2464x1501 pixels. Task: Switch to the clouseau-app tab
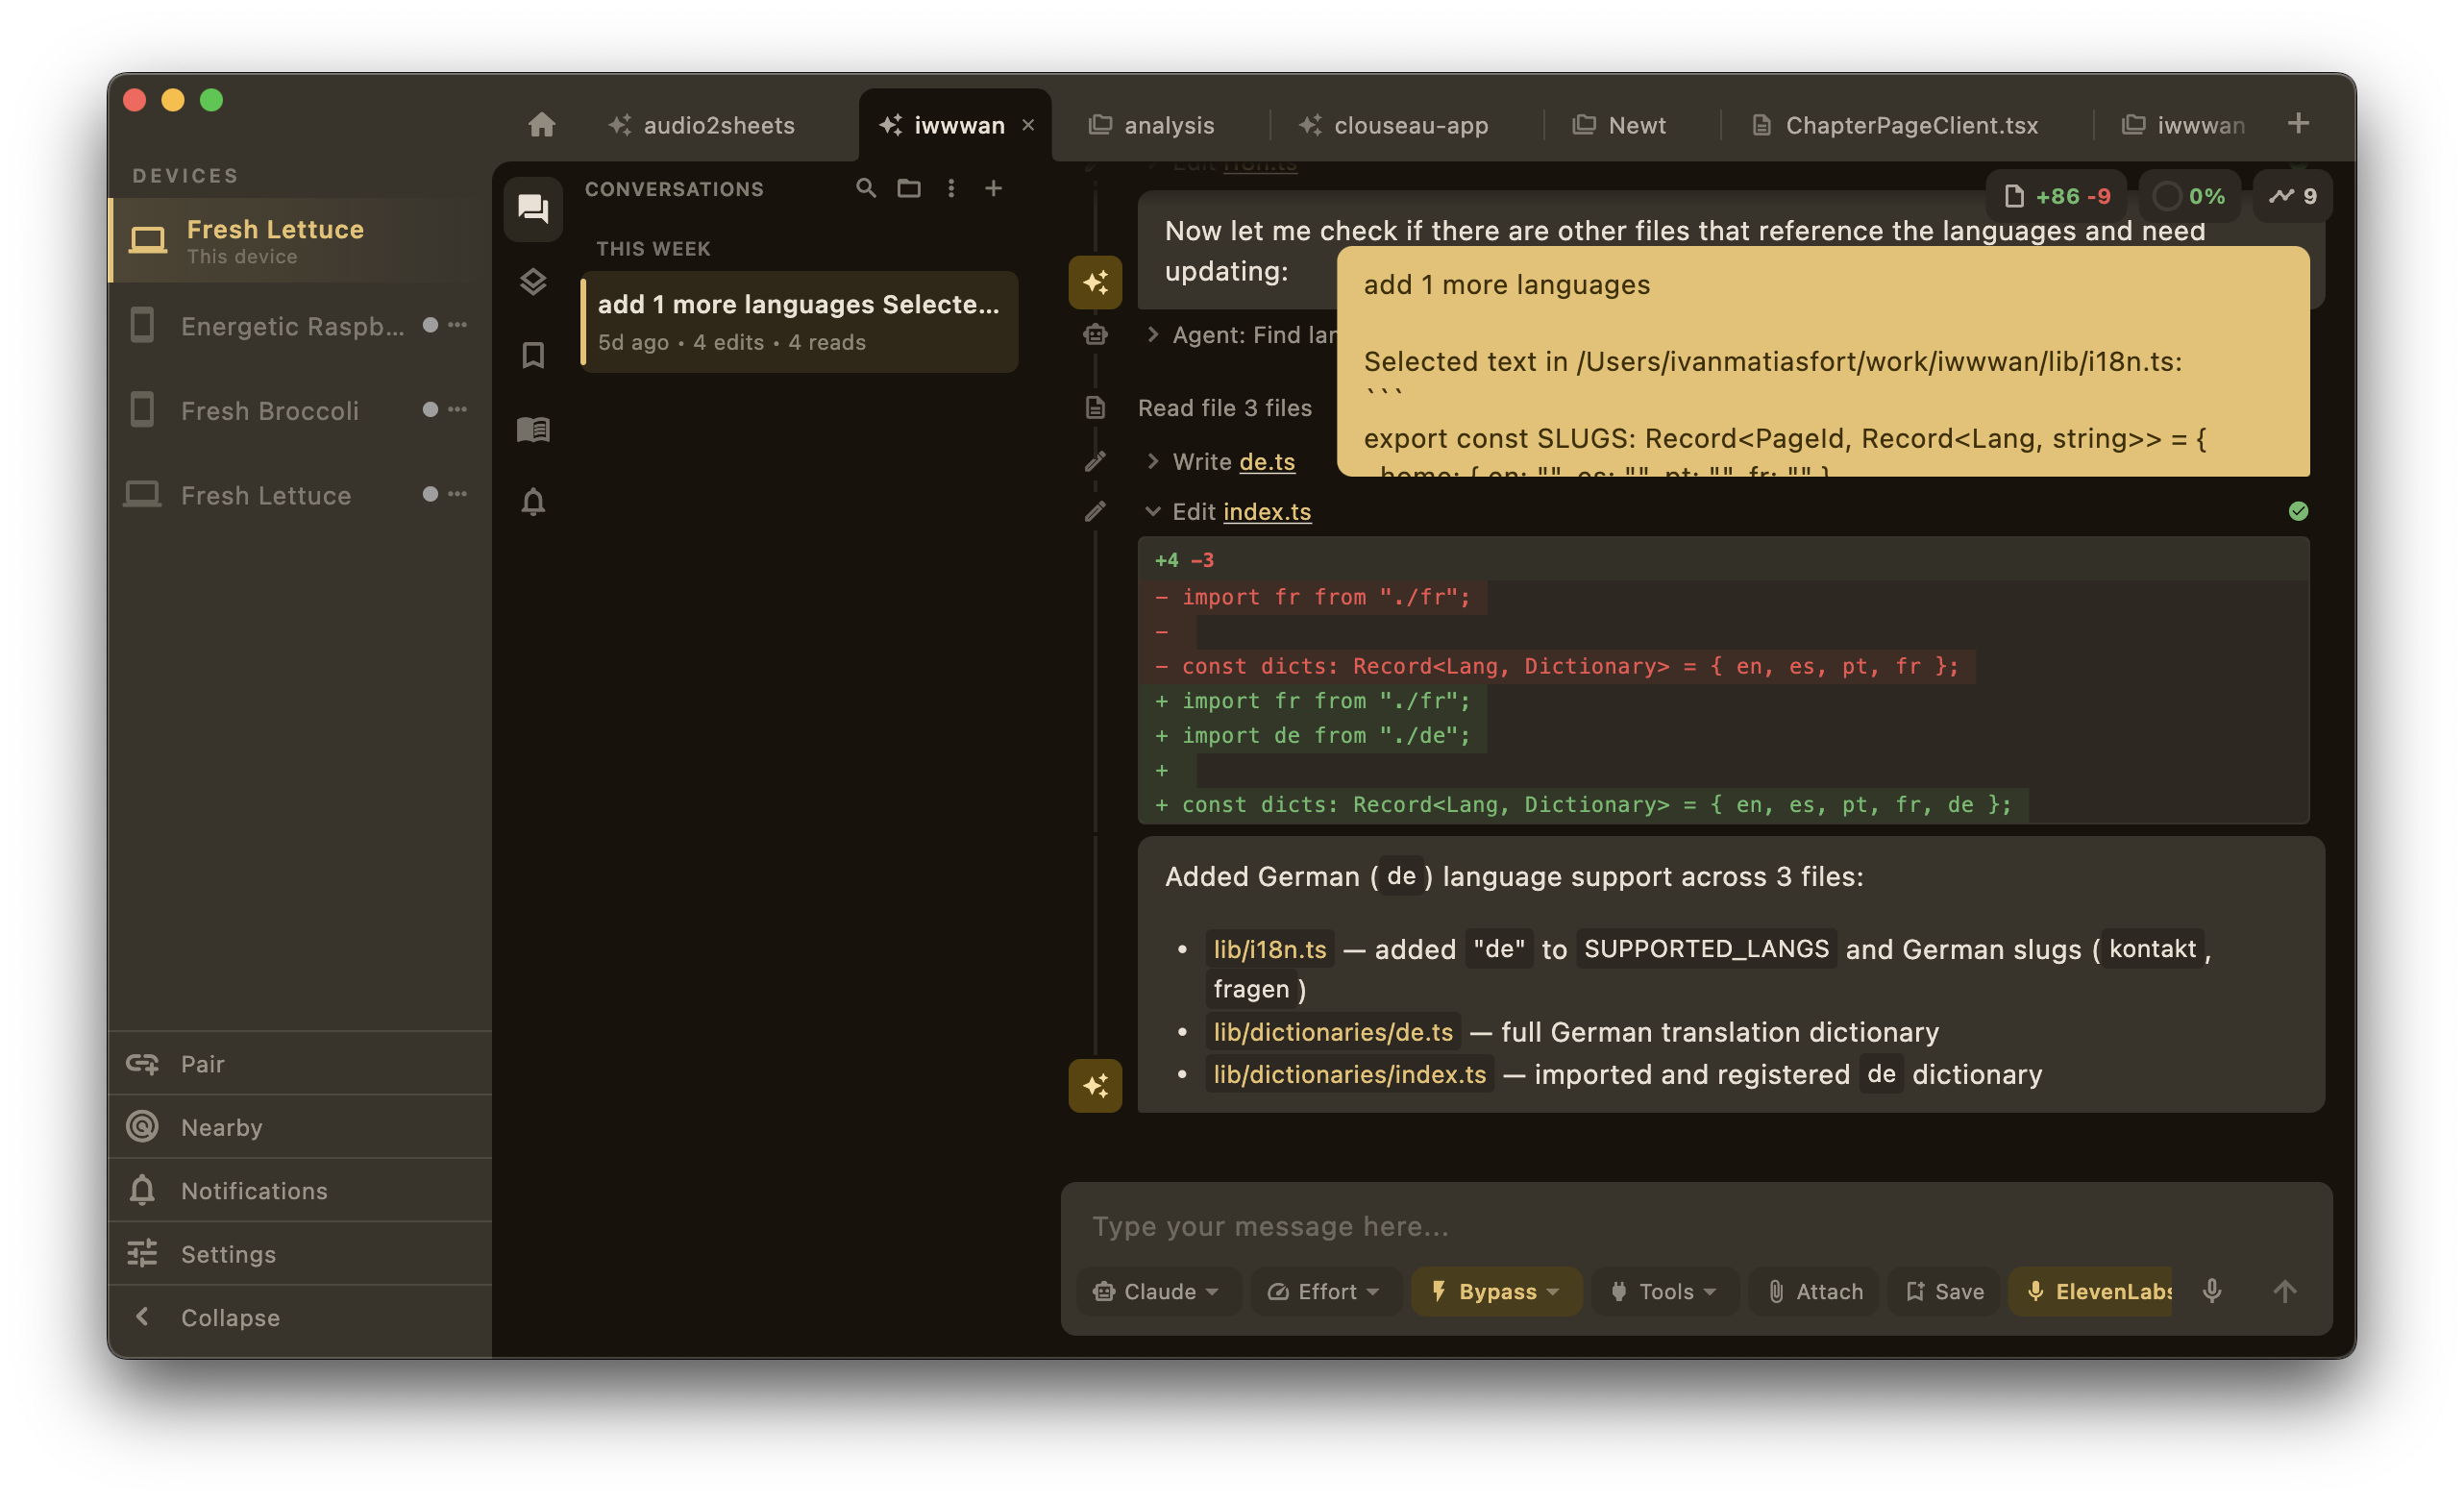pyautogui.click(x=1394, y=125)
